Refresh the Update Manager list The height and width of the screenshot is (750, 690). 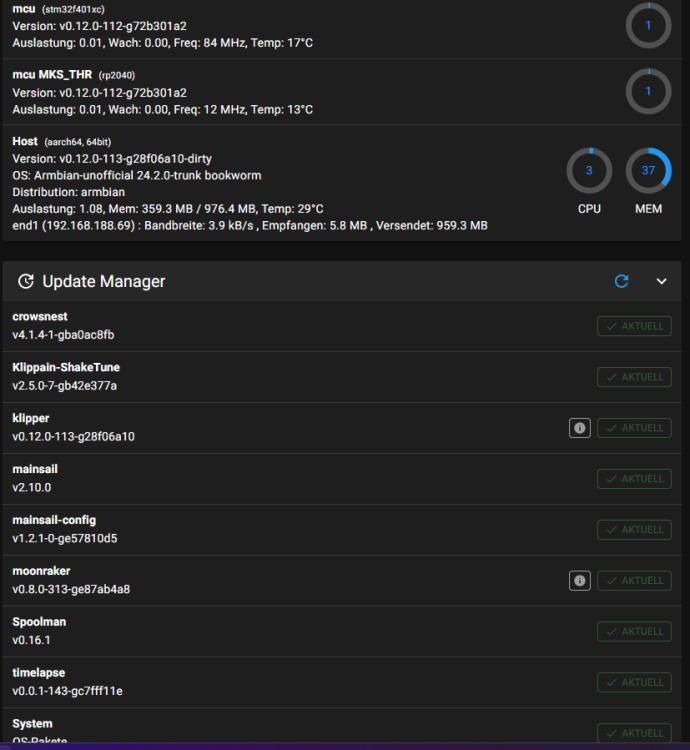point(622,282)
